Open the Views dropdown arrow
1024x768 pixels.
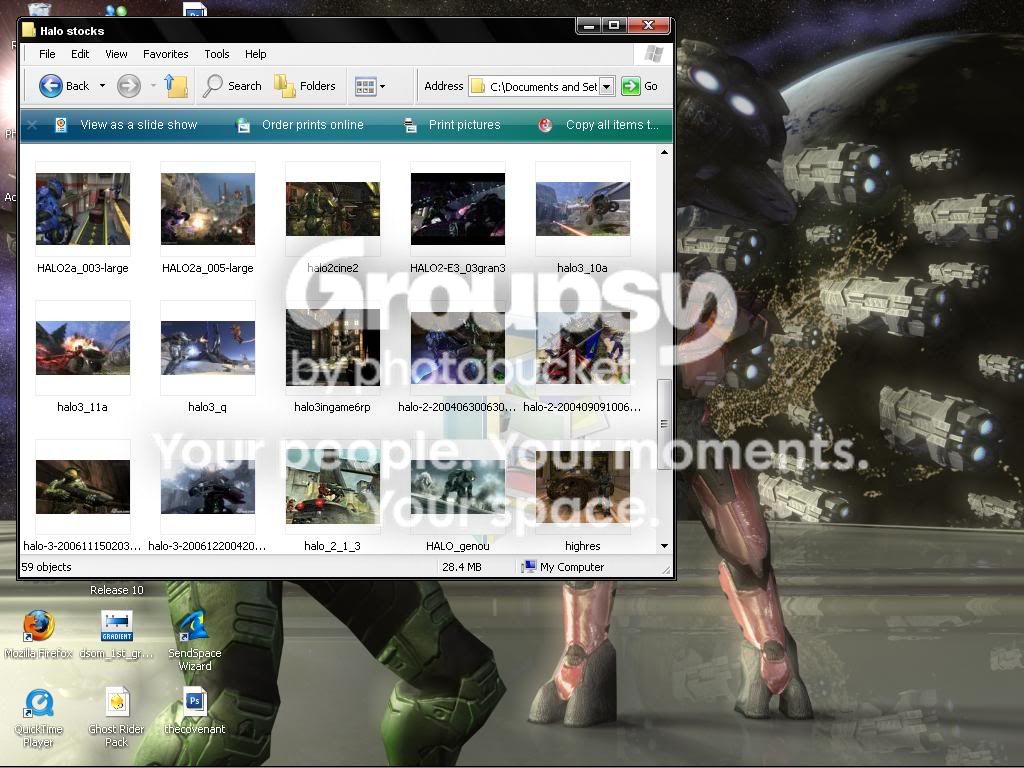click(x=383, y=86)
